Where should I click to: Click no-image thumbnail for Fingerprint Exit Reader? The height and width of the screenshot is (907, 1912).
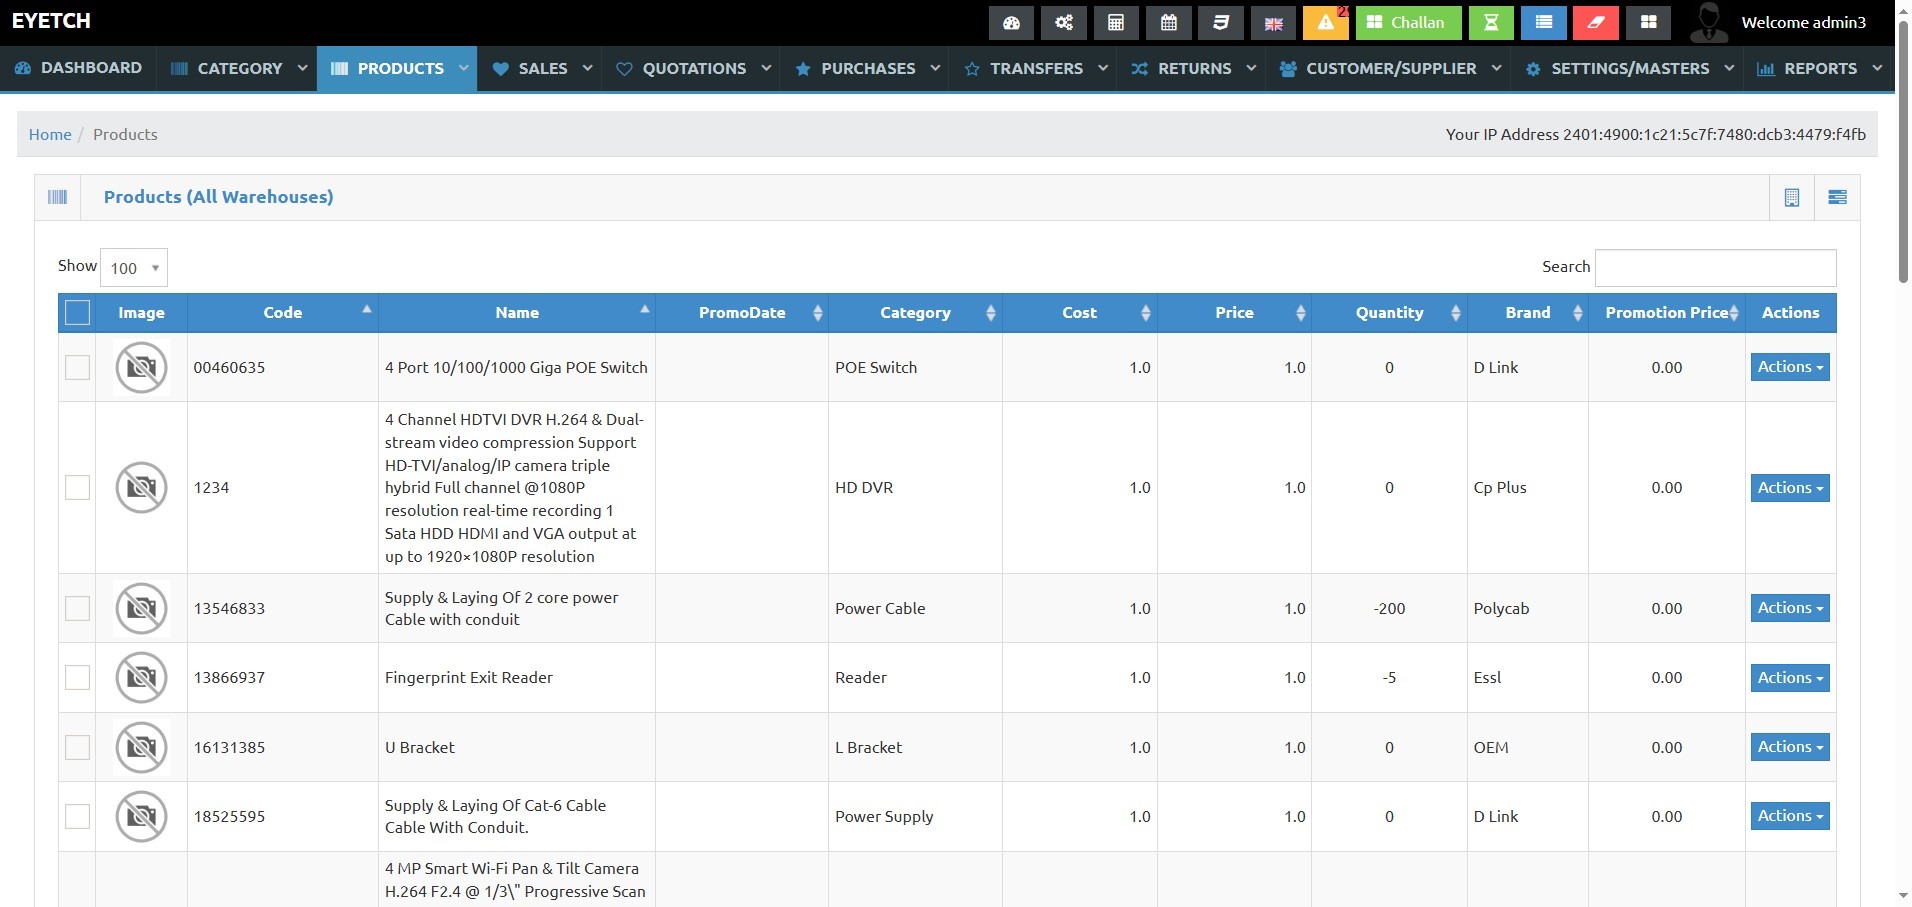[x=141, y=677]
